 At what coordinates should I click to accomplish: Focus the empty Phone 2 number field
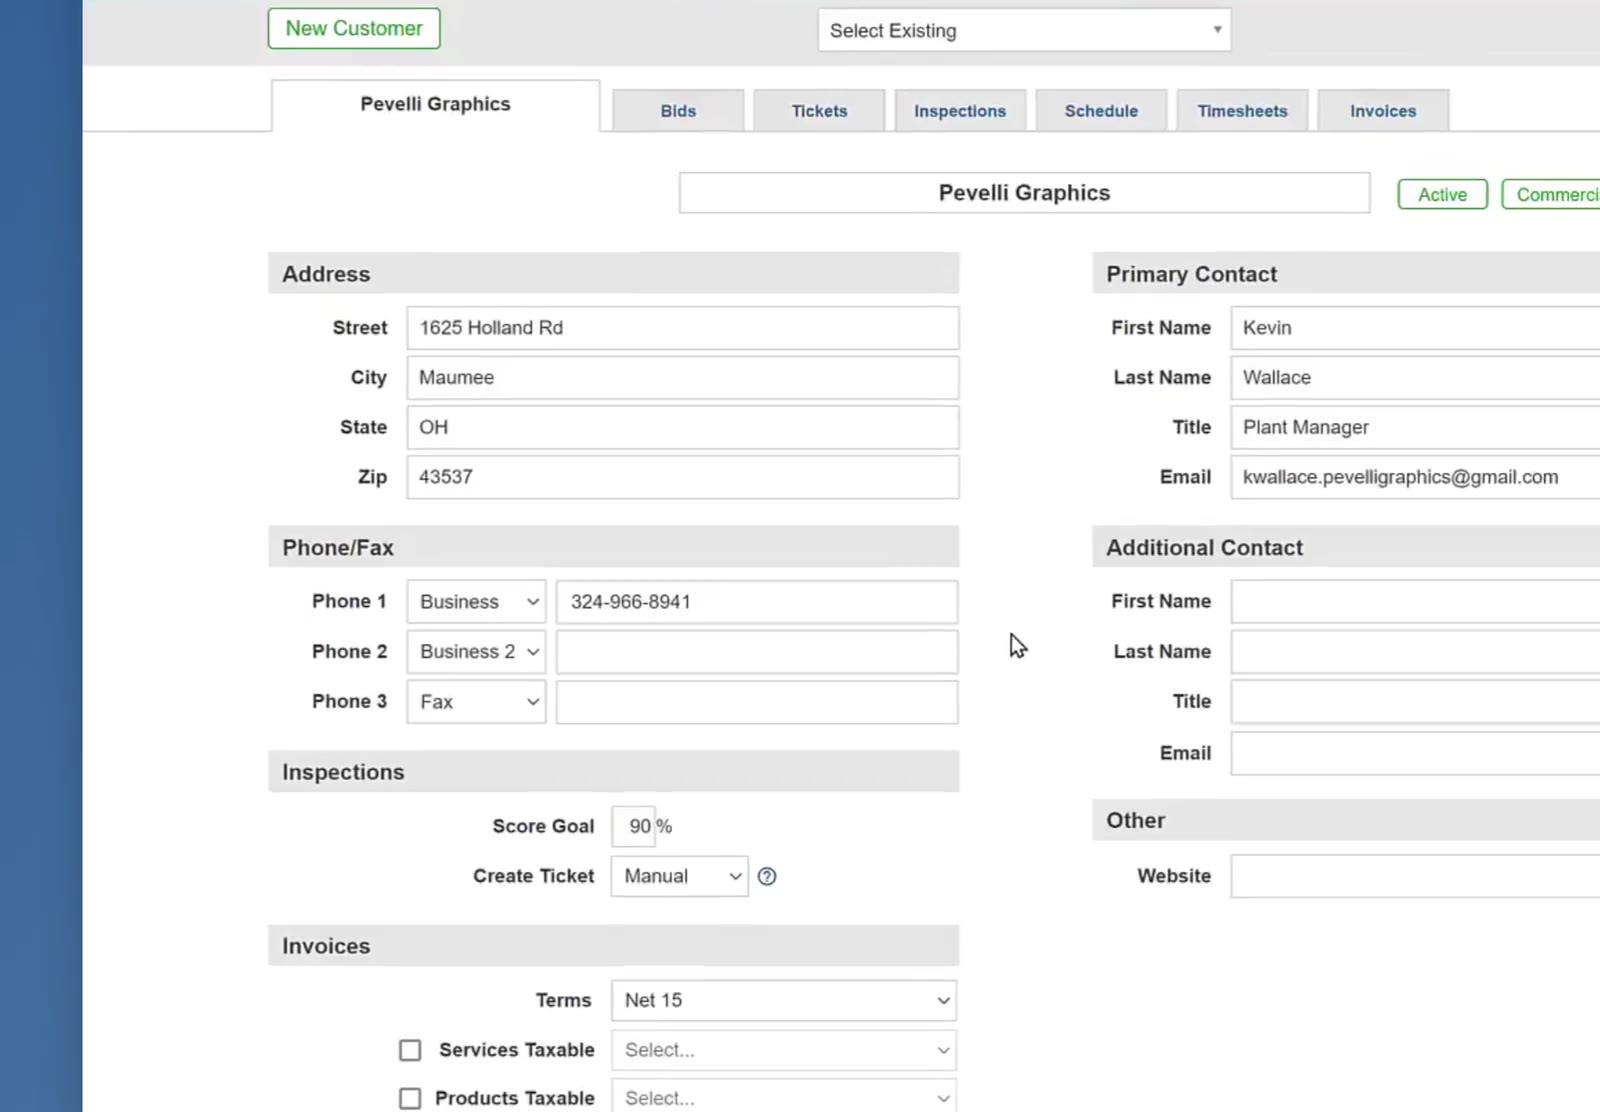[x=757, y=652]
